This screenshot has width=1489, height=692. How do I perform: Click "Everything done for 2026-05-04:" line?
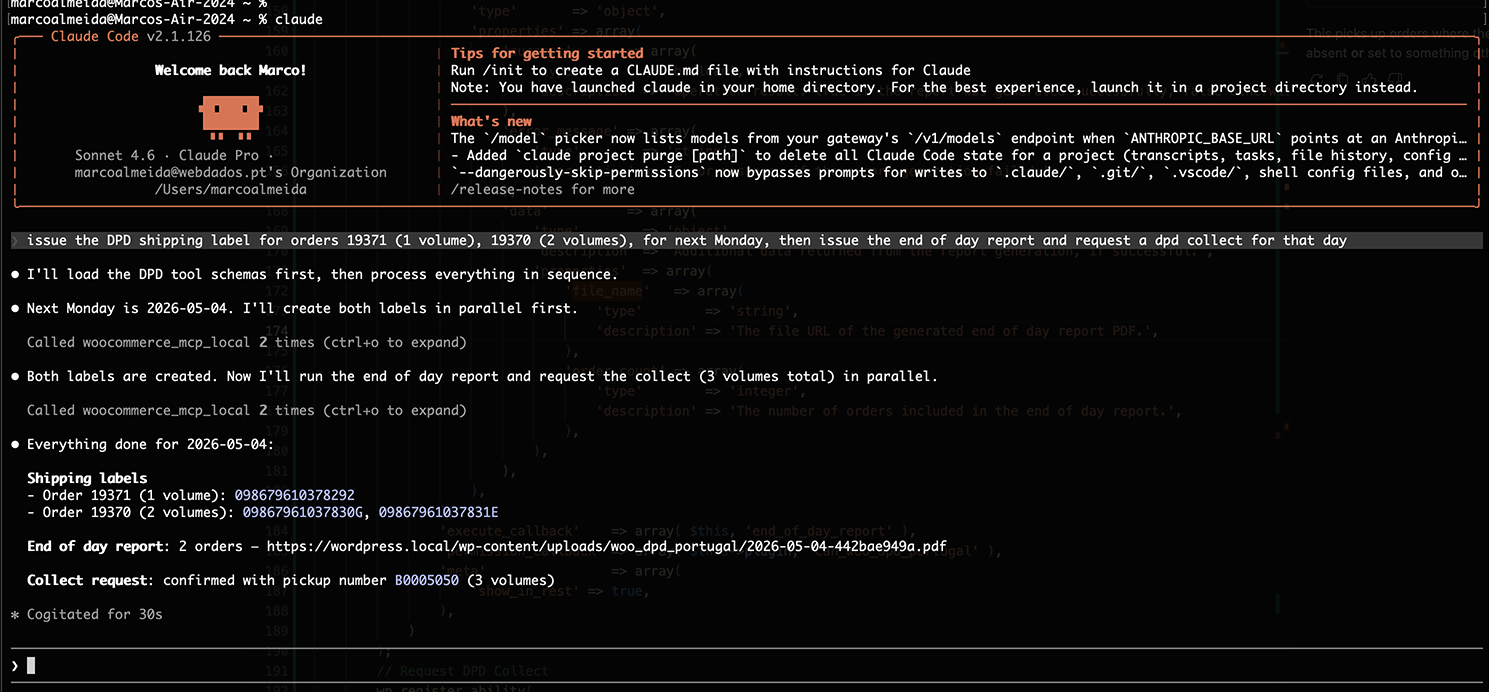[150, 444]
